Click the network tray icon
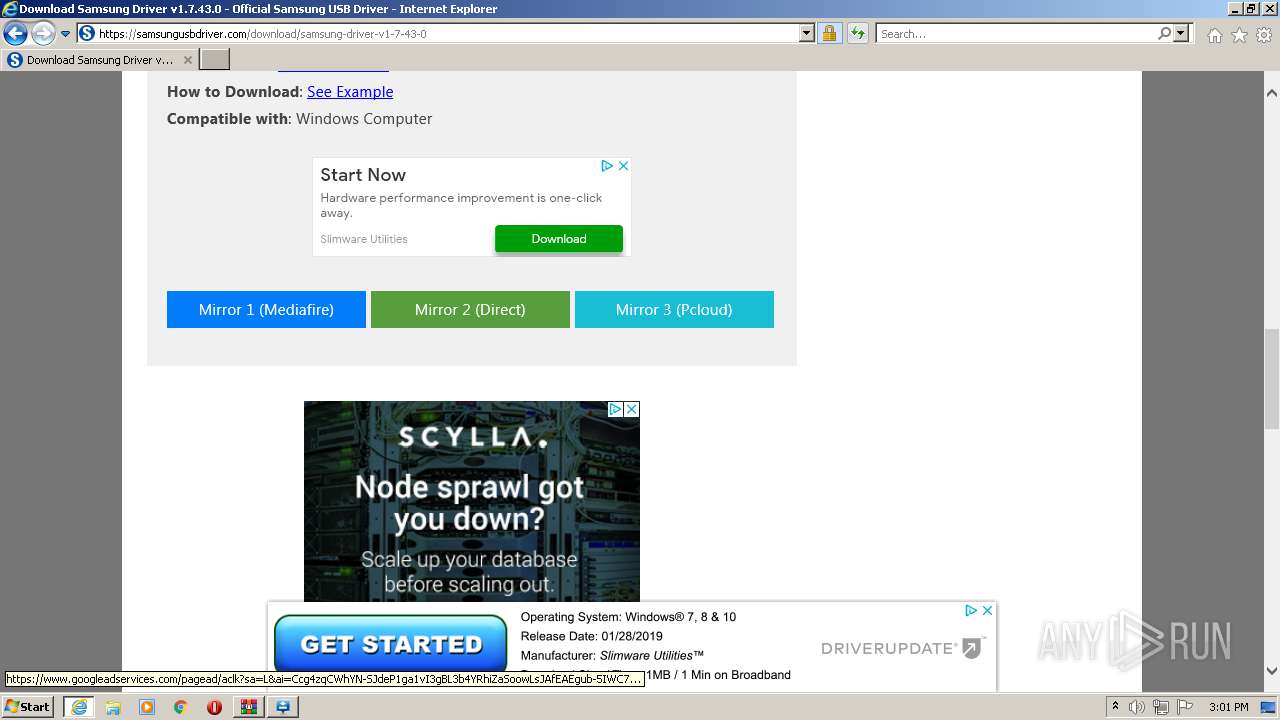Viewport: 1280px width, 720px height. [1161, 707]
